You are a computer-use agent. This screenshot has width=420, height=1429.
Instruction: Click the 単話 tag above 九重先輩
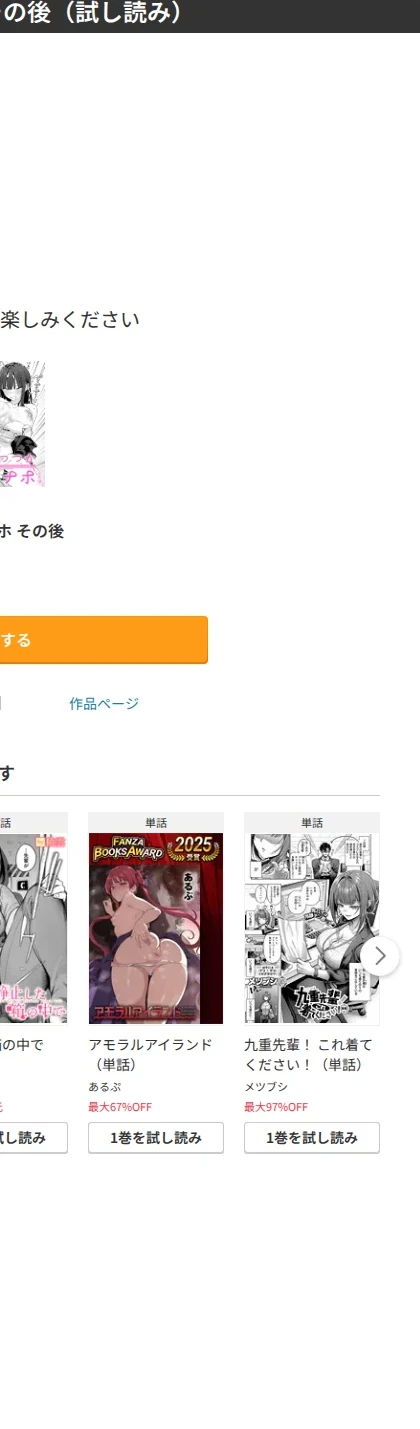tap(312, 823)
